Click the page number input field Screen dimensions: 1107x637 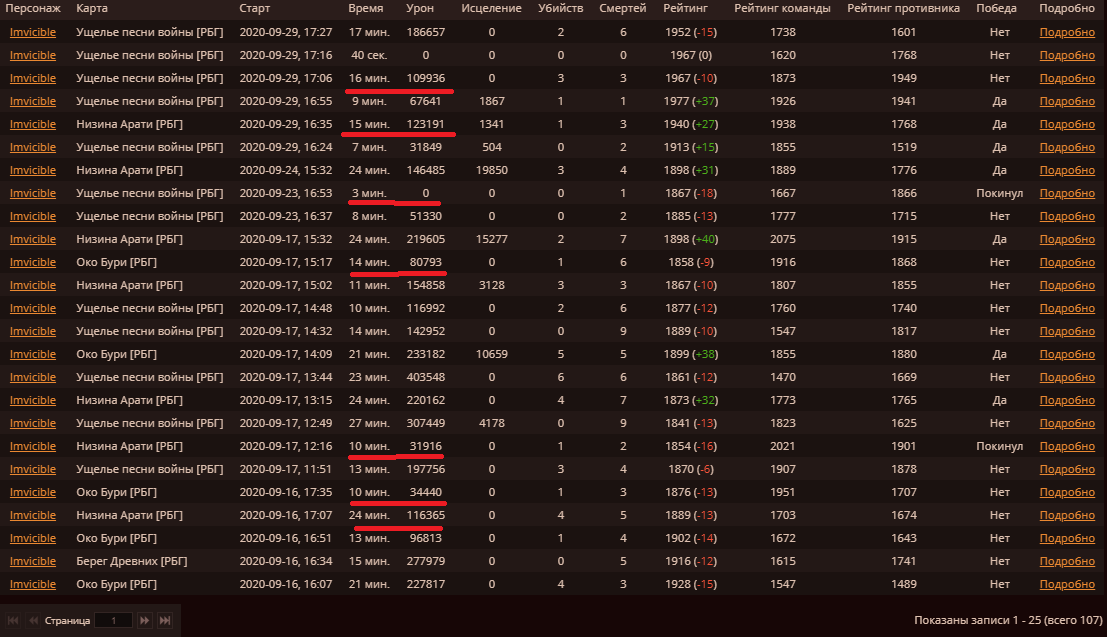(x=113, y=621)
